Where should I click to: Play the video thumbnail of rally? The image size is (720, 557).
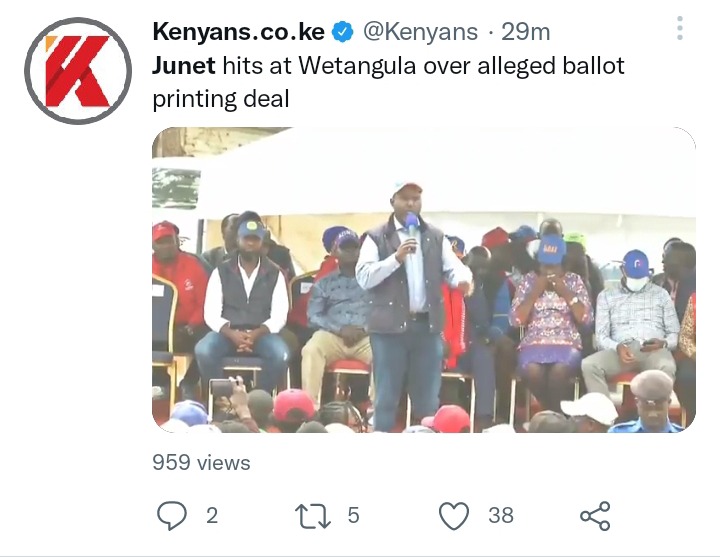point(424,280)
